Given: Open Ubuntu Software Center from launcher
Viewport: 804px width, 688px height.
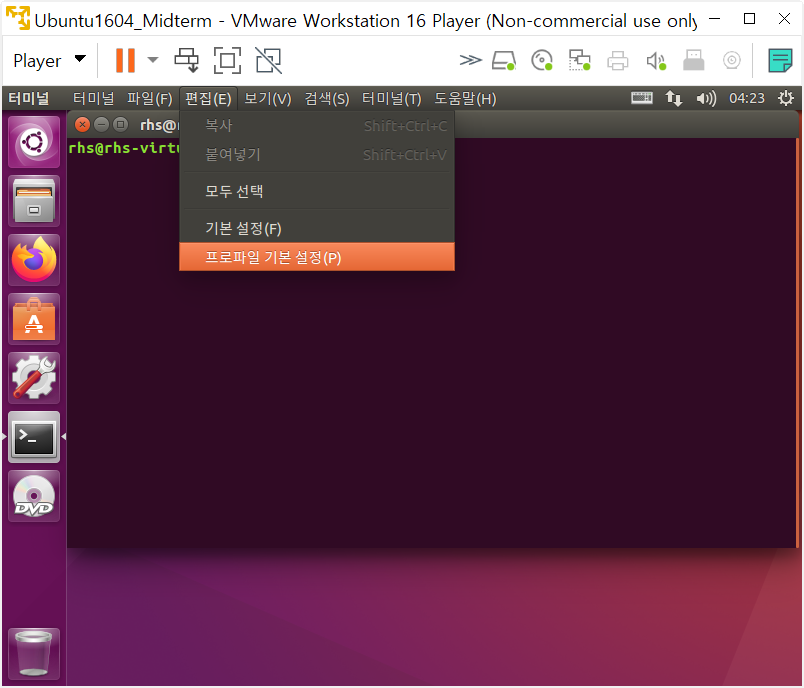Looking at the screenshot, I should pos(34,319).
